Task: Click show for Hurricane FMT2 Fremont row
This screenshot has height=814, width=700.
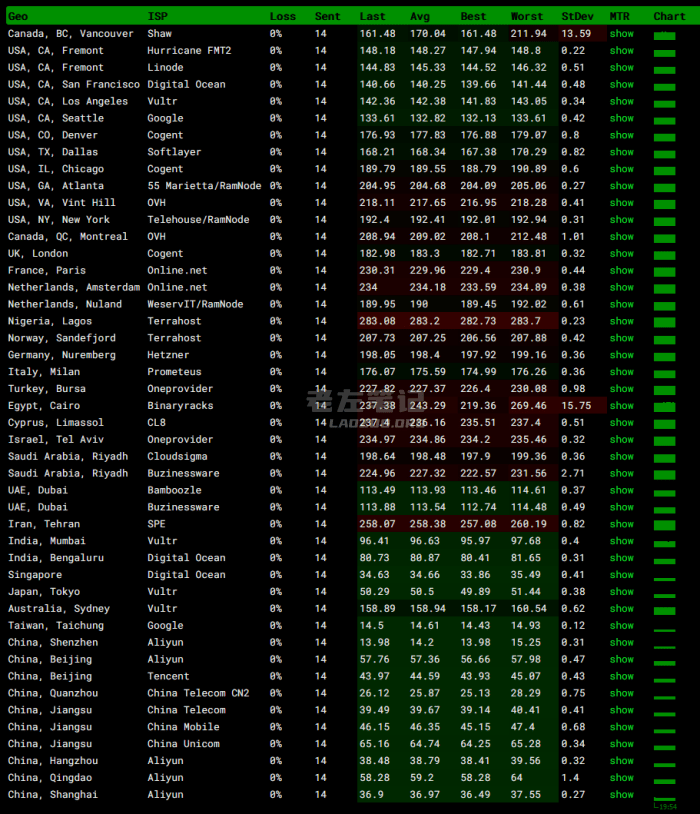Action: click(622, 50)
